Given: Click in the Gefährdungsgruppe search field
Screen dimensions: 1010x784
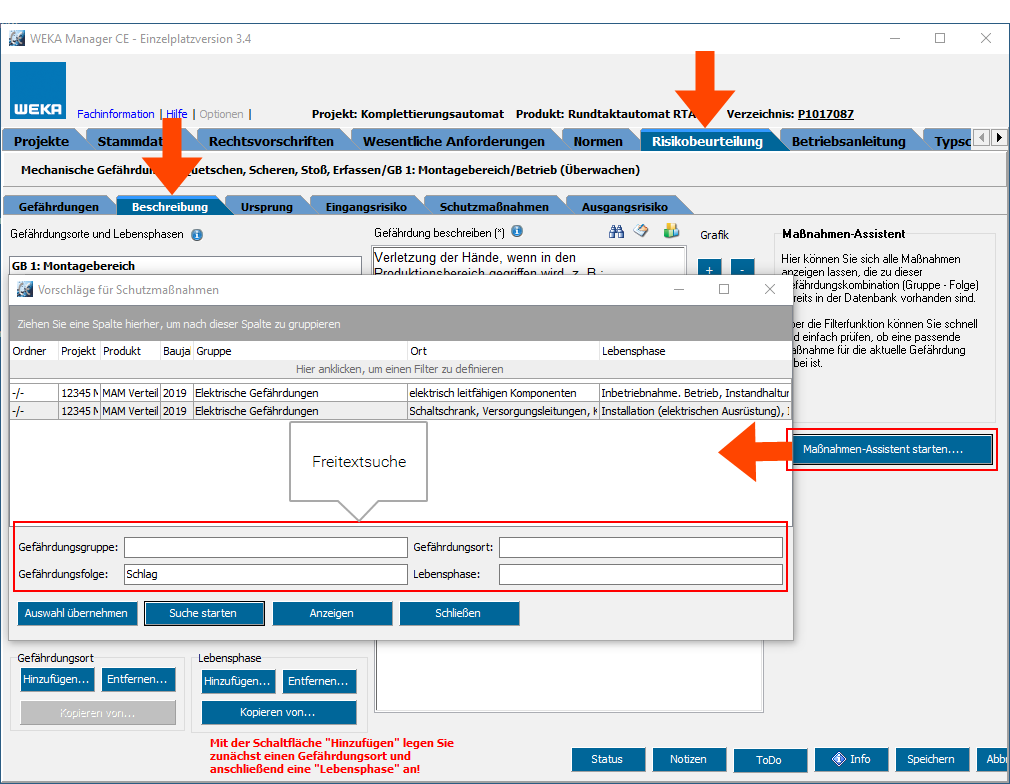Looking at the screenshot, I should tap(265, 547).
